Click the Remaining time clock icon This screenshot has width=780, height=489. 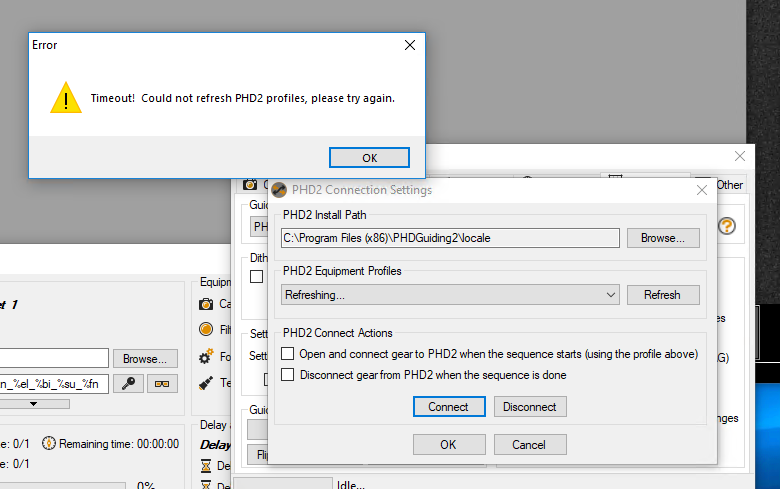coord(49,443)
